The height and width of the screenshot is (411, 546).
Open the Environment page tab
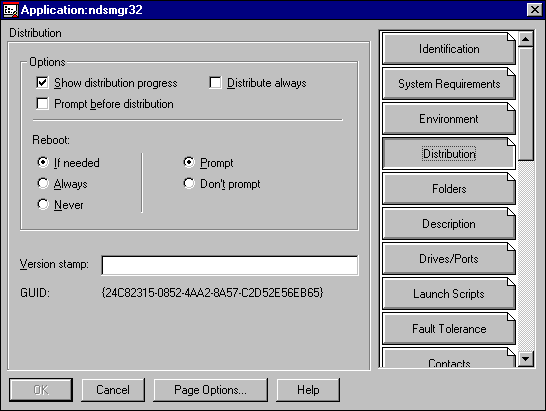tap(449, 119)
